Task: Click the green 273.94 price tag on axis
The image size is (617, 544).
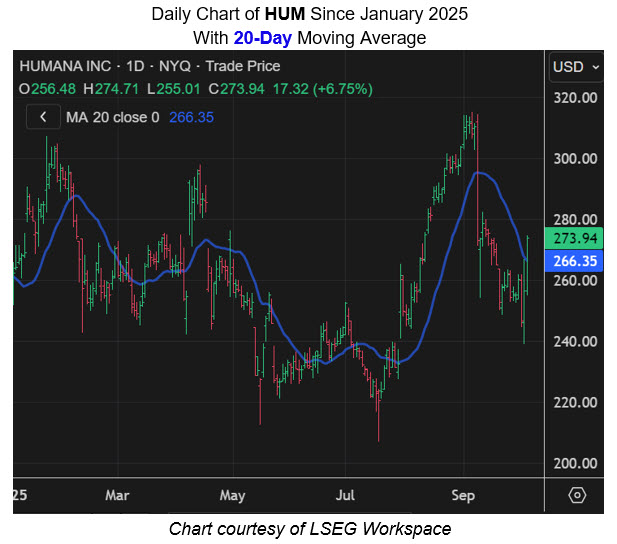Action: click(x=574, y=239)
